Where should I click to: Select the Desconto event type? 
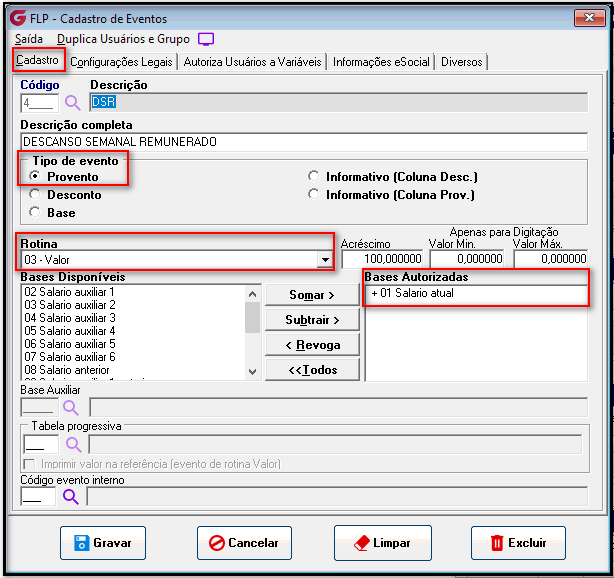pos(35,194)
